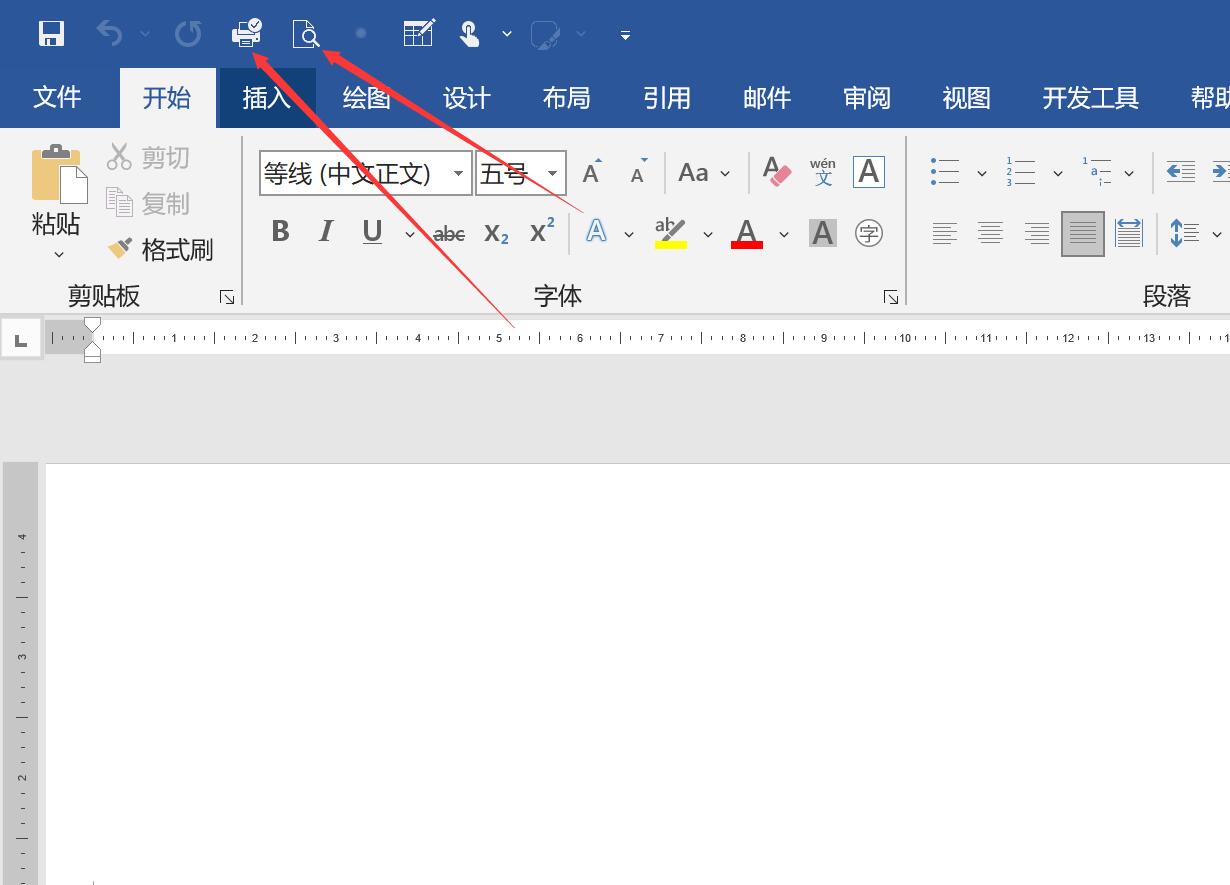Image resolution: width=1230 pixels, height=885 pixels.
Task: Toggle touch/mouse mode with the hand icon
Action: (x=469, y=34)
